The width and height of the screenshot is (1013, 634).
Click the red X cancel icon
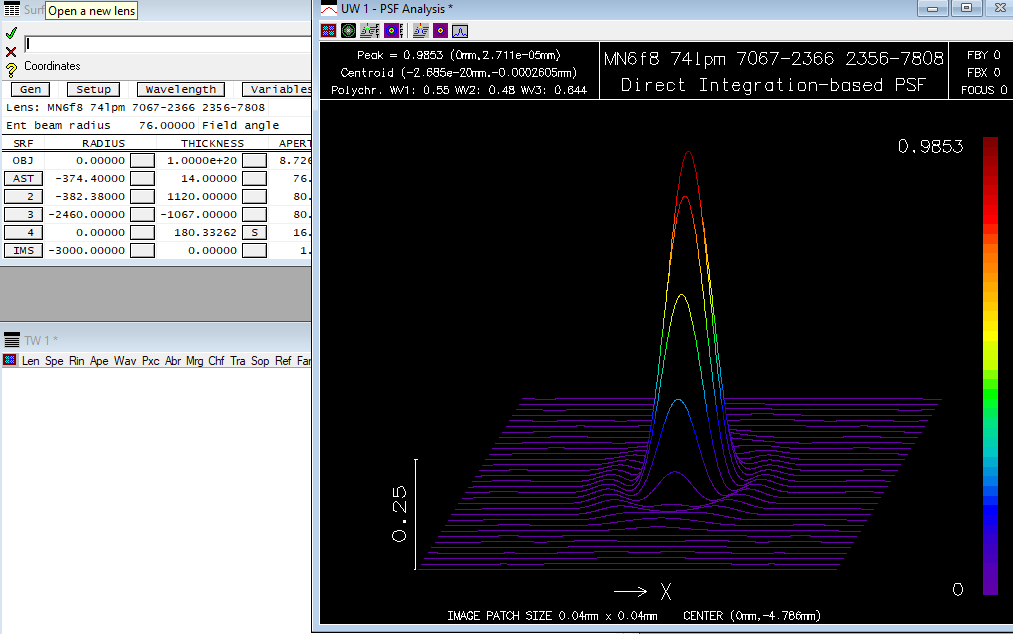pos(11,51)
